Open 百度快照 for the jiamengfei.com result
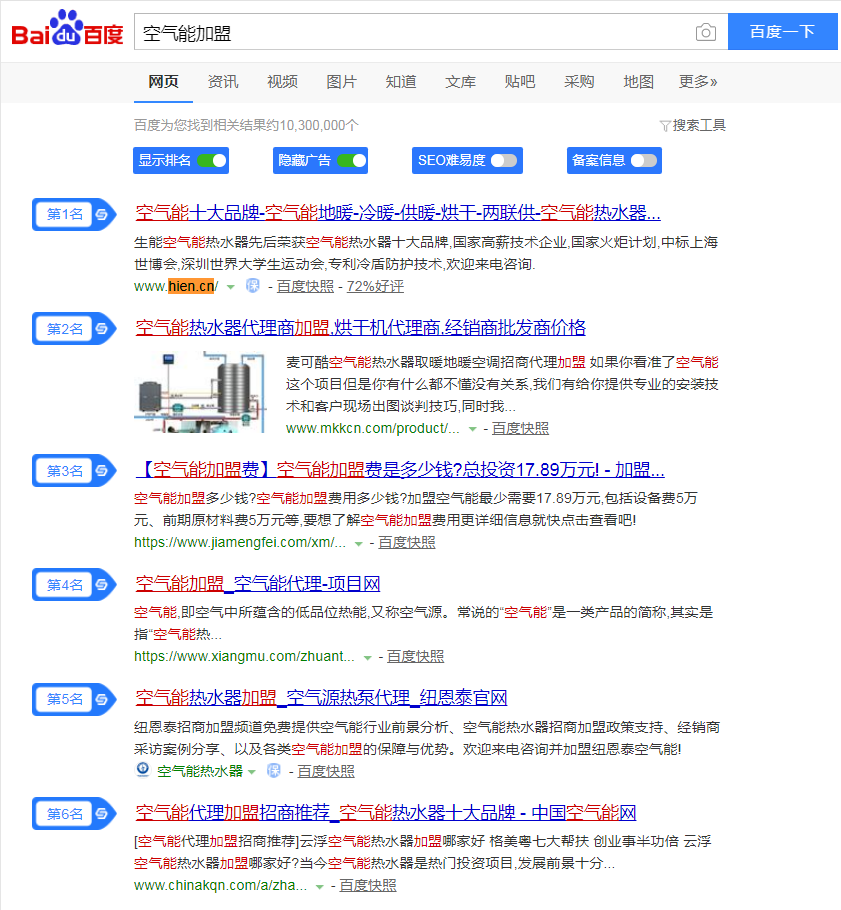The image size is (841, 910). click(x=406, y=542)
